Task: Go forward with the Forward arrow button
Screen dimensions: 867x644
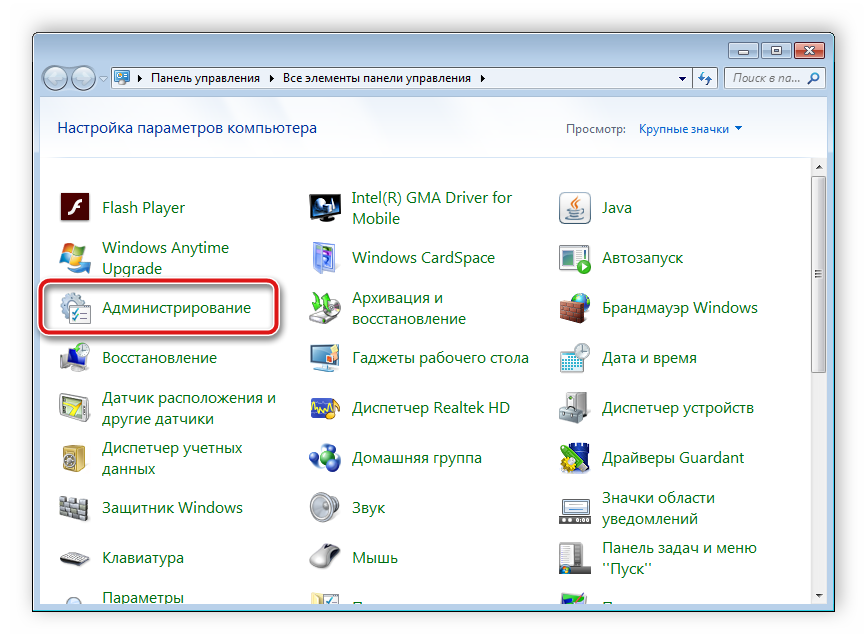Action: [83, 78]
